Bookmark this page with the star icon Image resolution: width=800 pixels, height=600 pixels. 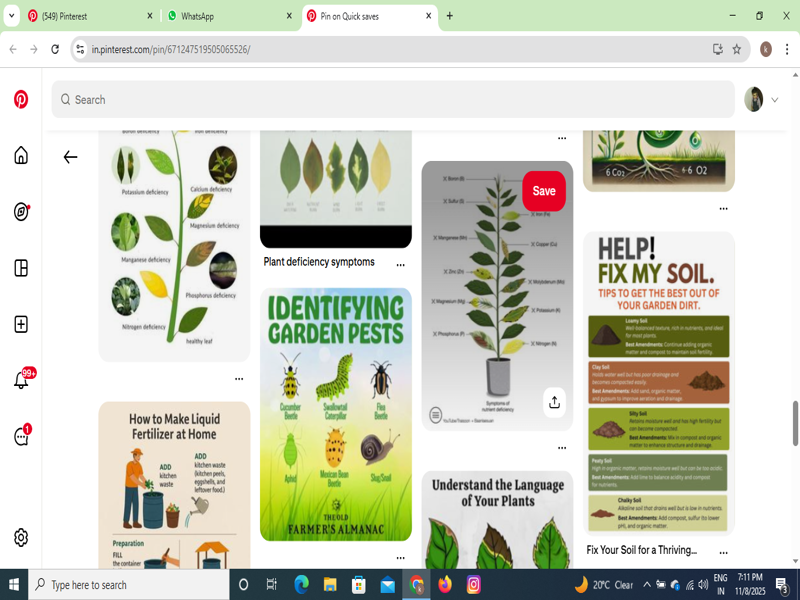click(737, 49)
